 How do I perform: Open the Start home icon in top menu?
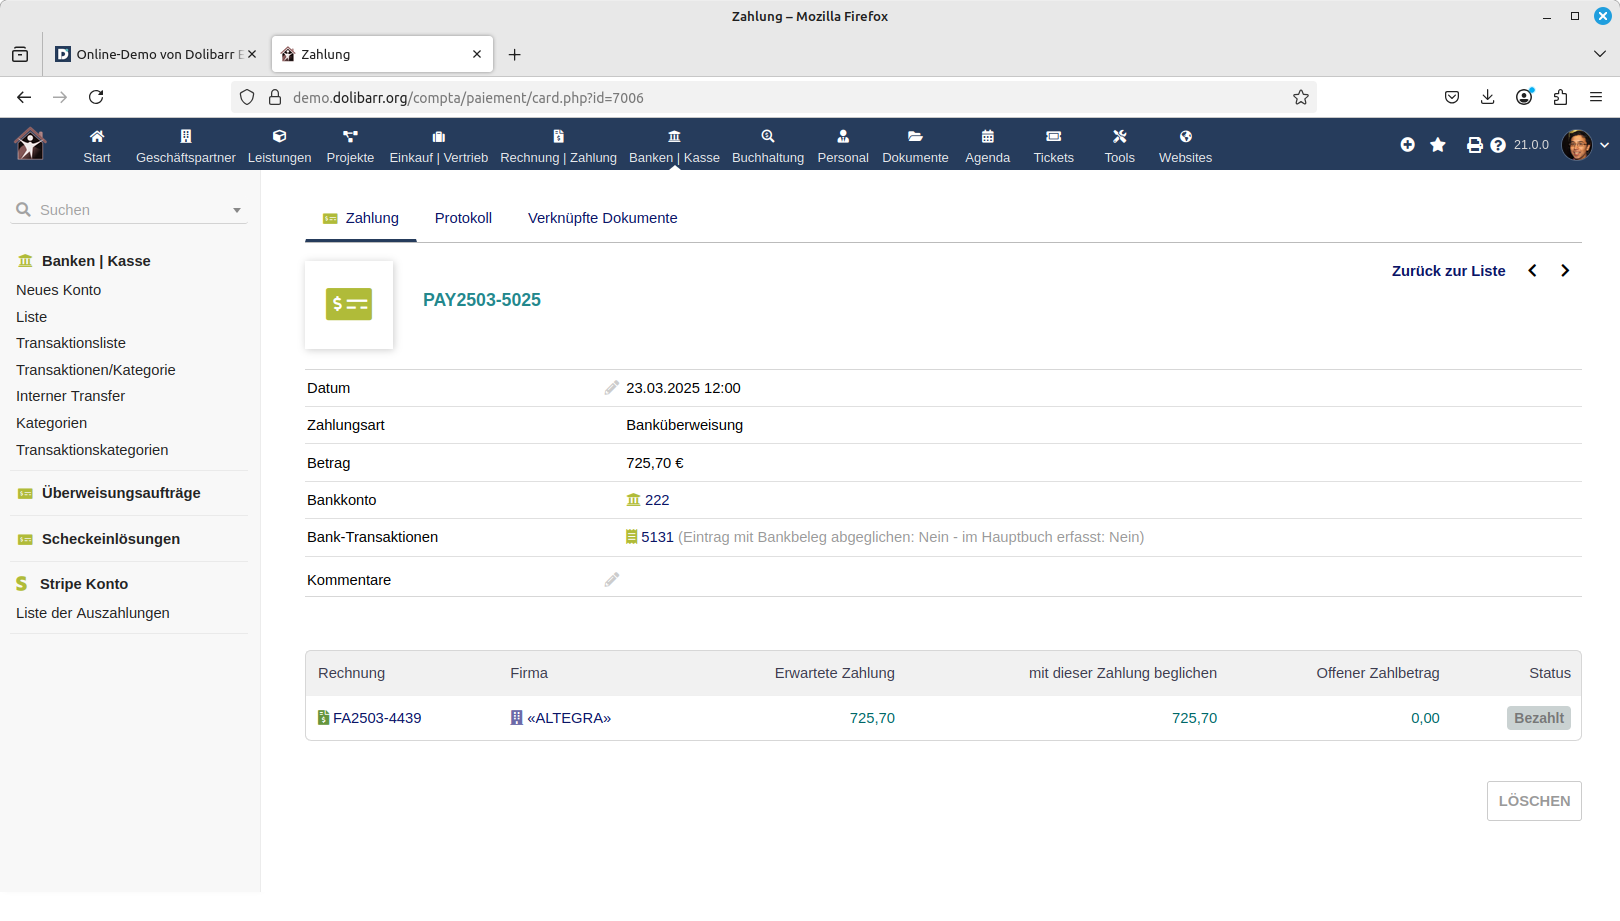tap(97, 136)
